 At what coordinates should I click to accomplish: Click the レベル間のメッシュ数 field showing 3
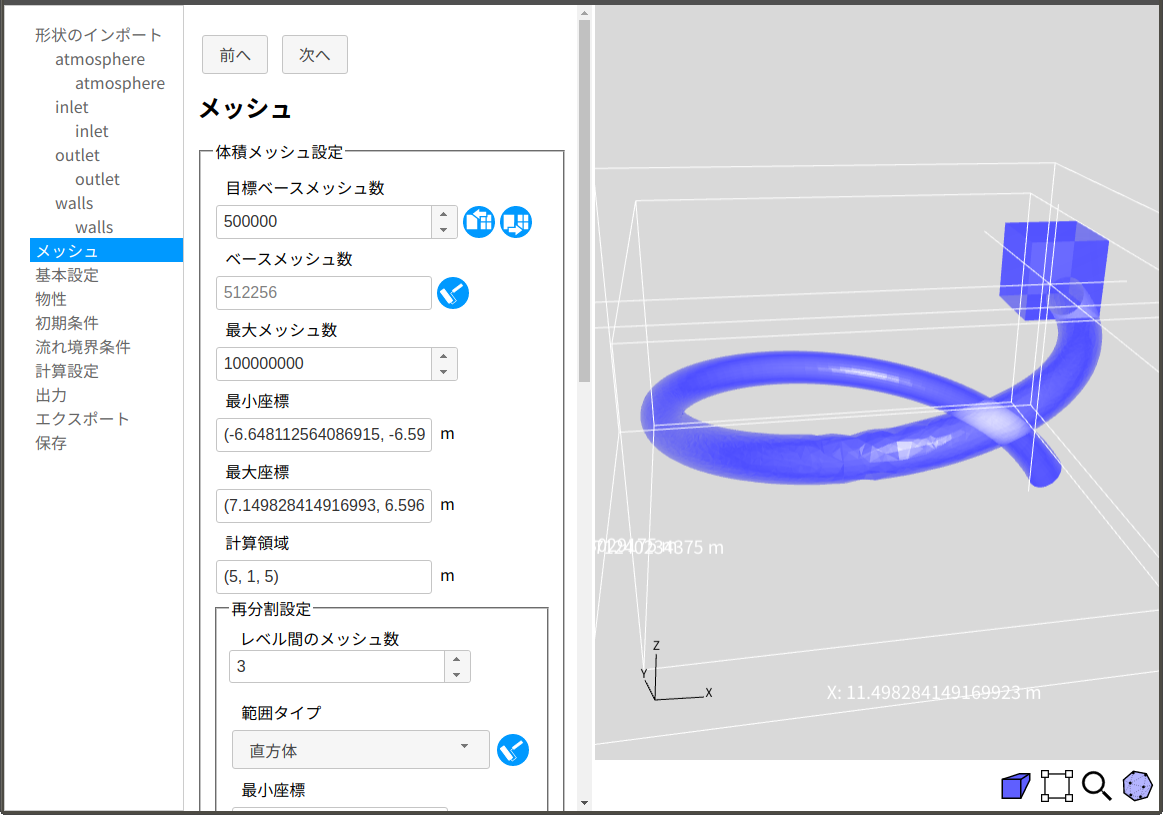click(337, 666)
